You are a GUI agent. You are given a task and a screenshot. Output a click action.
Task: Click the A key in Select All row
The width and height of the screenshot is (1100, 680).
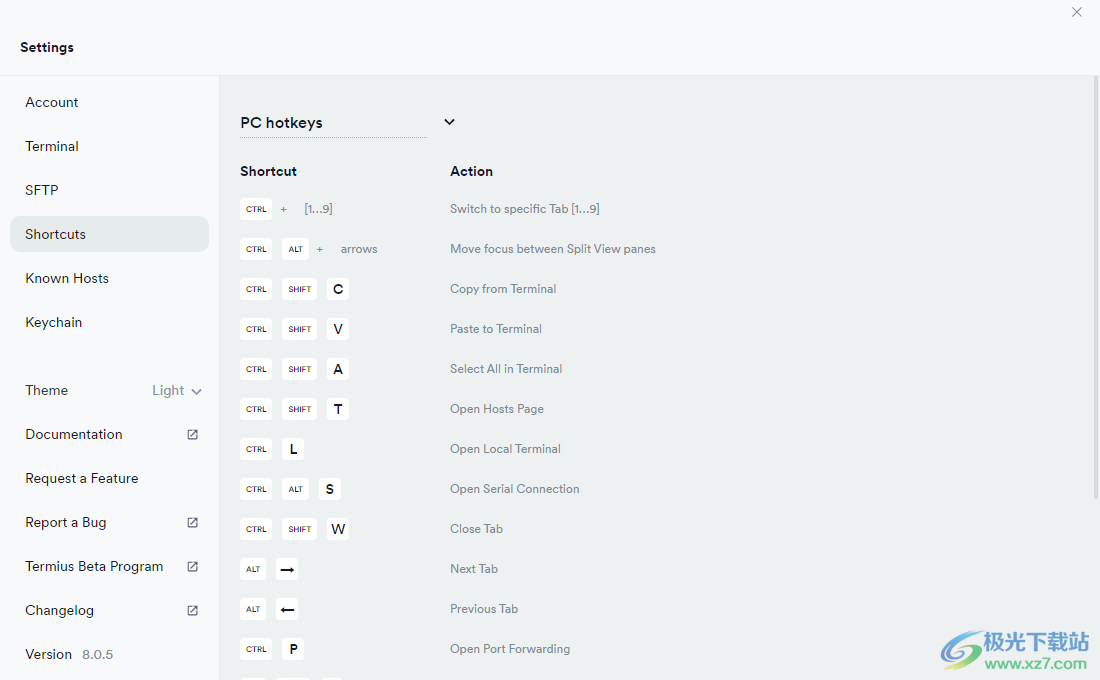[x=338, y=369]
